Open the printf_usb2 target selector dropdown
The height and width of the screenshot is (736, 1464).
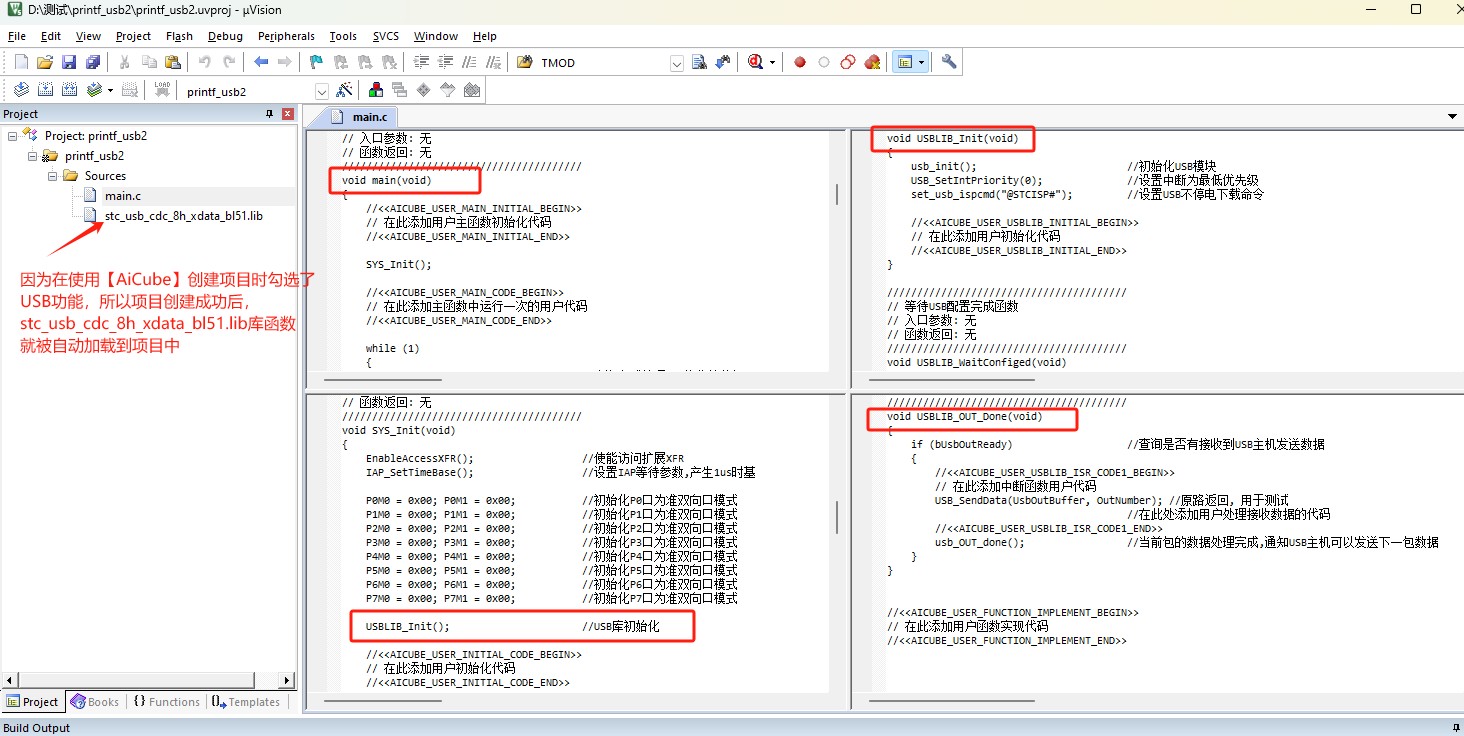coord(322,91)
